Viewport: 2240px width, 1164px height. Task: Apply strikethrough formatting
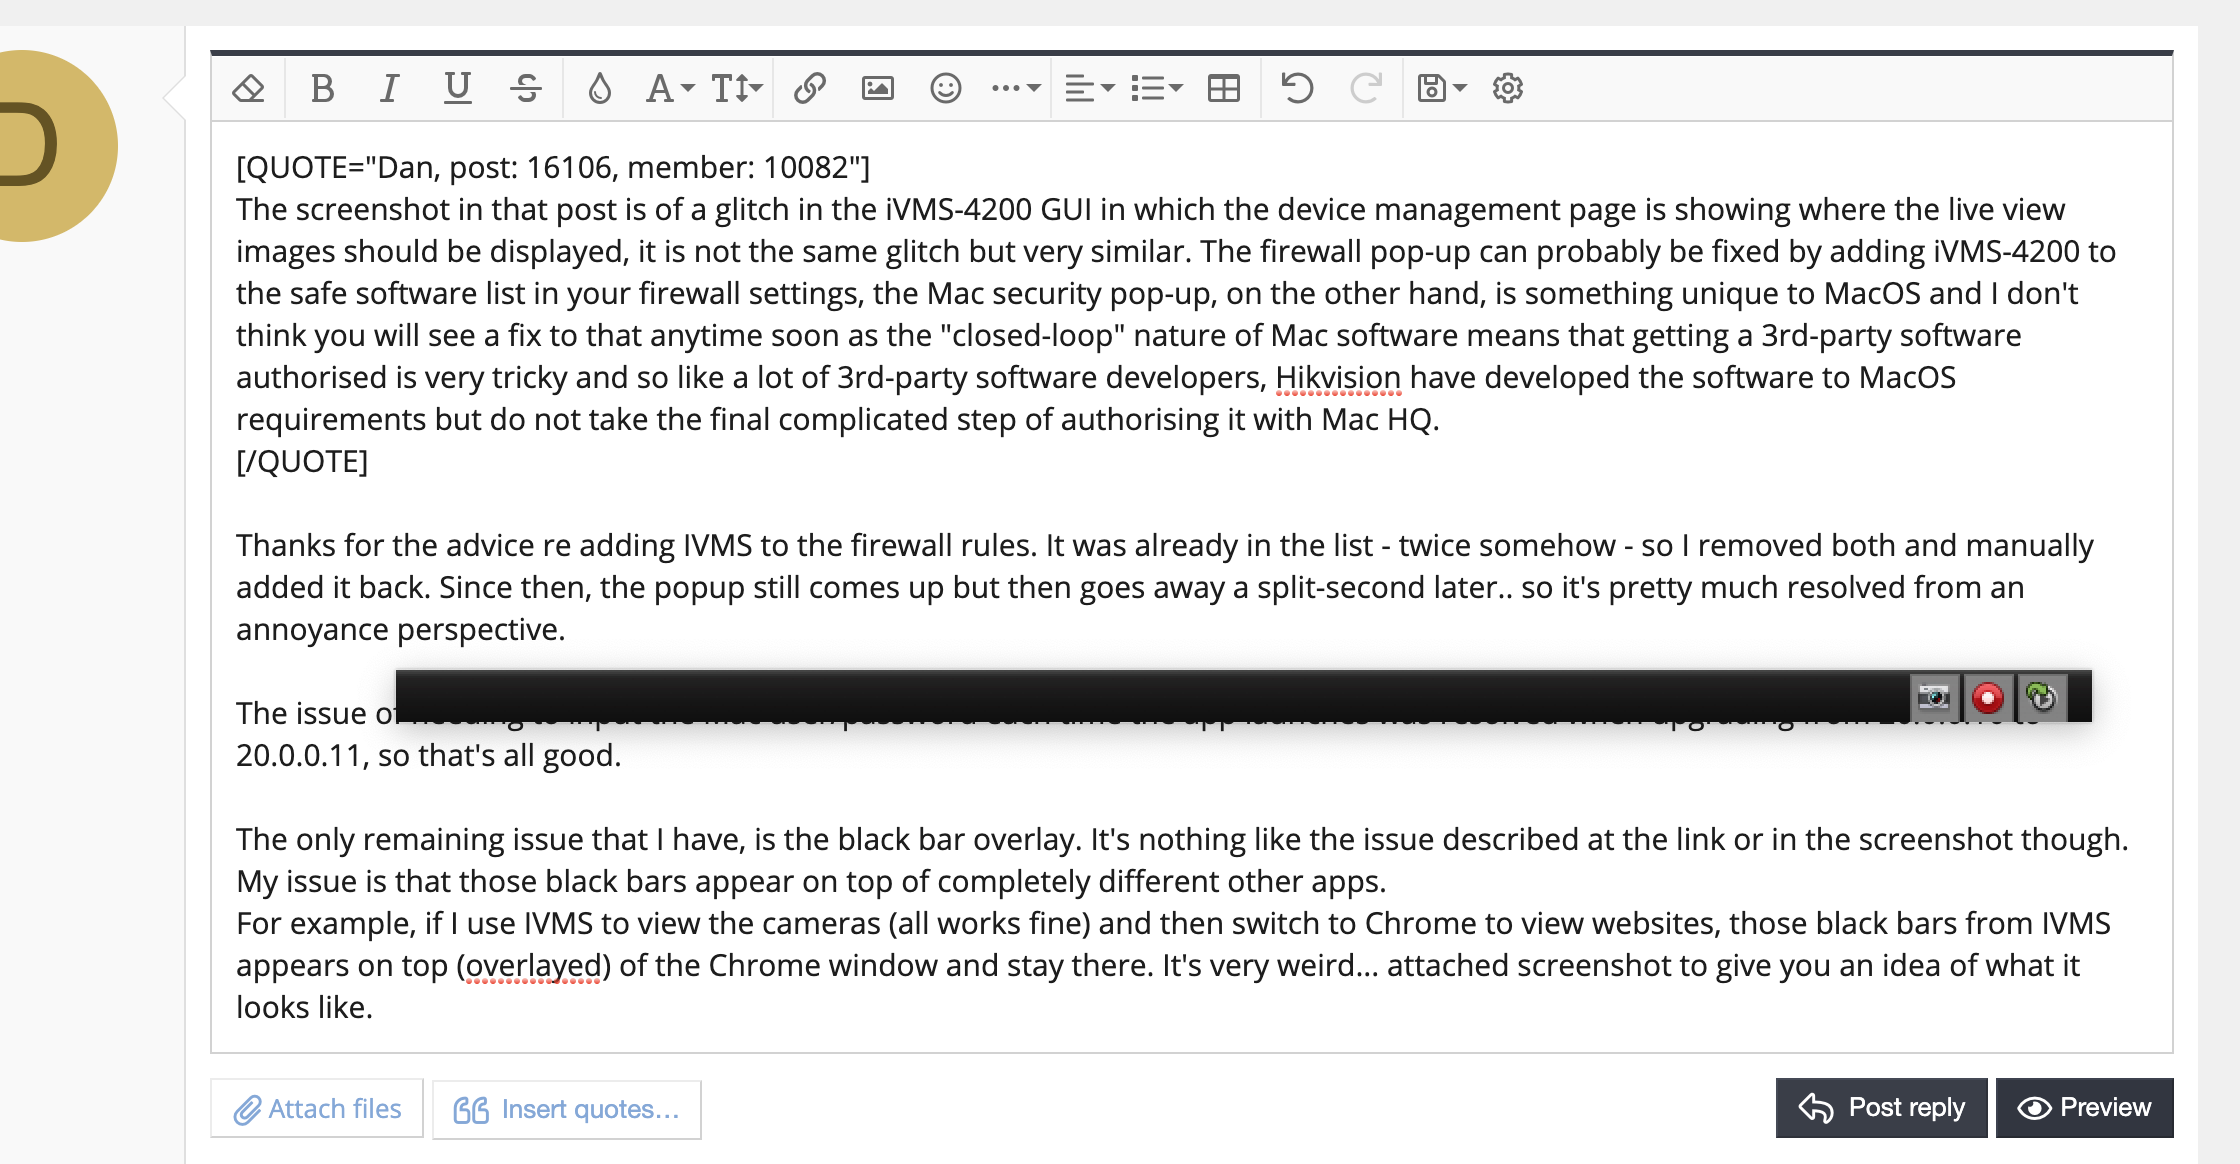coord(526,89)
